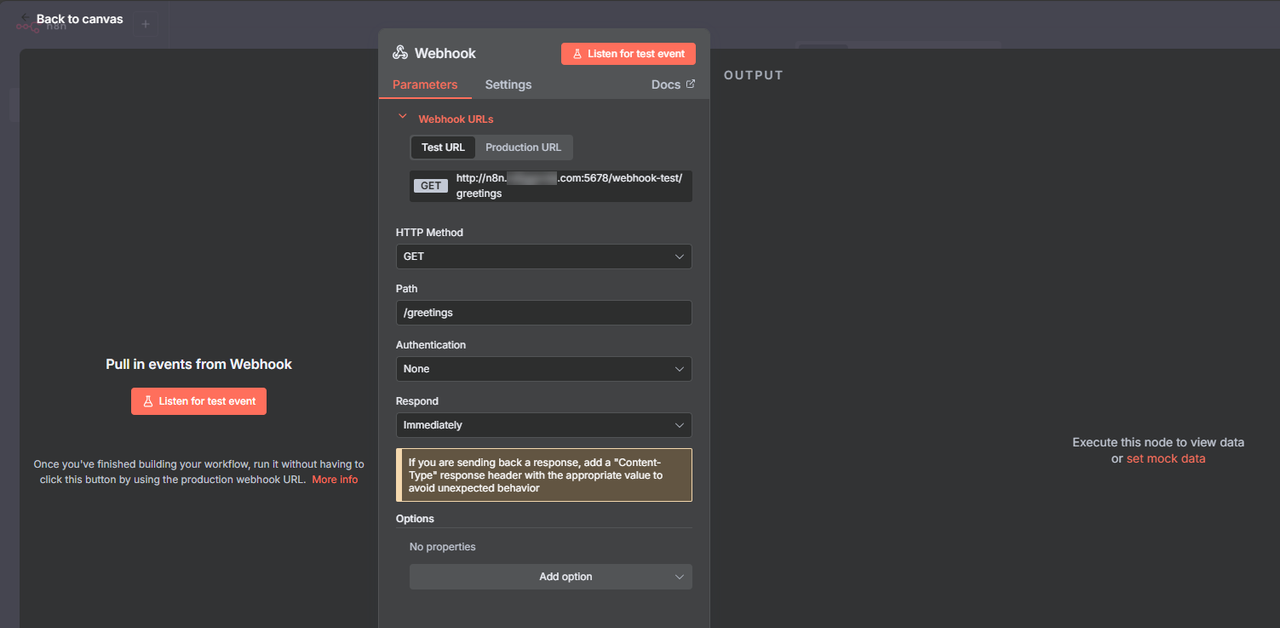This screenshot has height=628, width=1280.
Task: Click inside the Path input field
Action: tap(544, 312)
